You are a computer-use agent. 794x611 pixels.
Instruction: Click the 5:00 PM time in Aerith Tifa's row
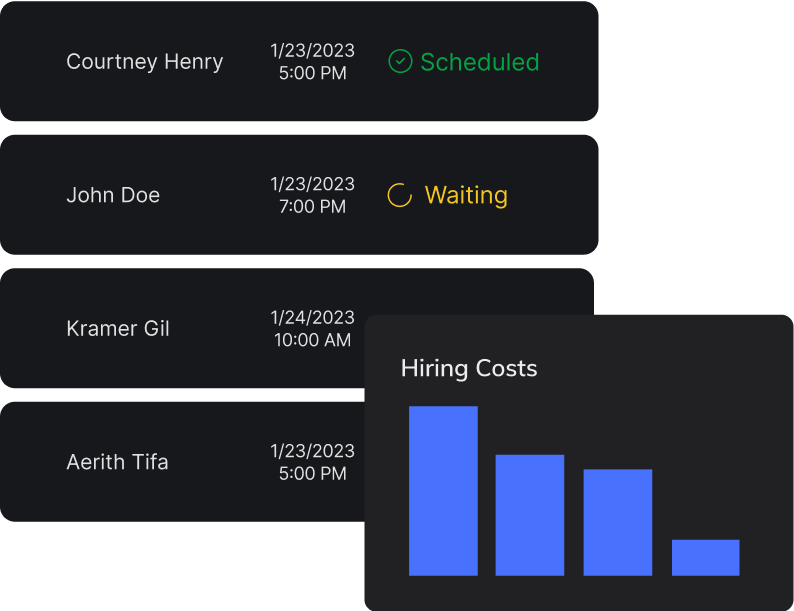[x=312, y=473]
